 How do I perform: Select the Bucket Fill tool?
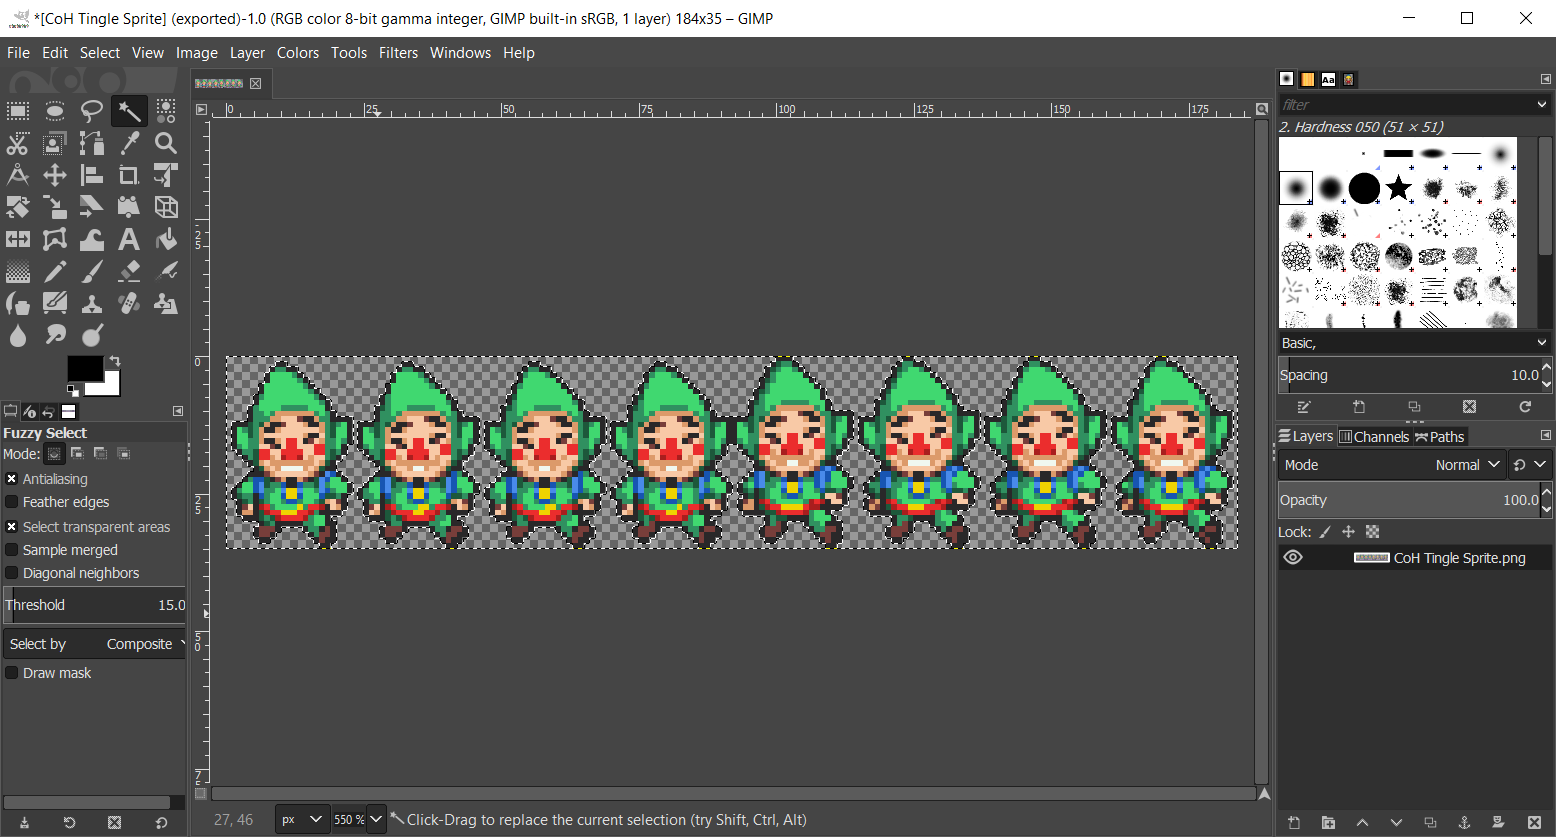point(166,239)
